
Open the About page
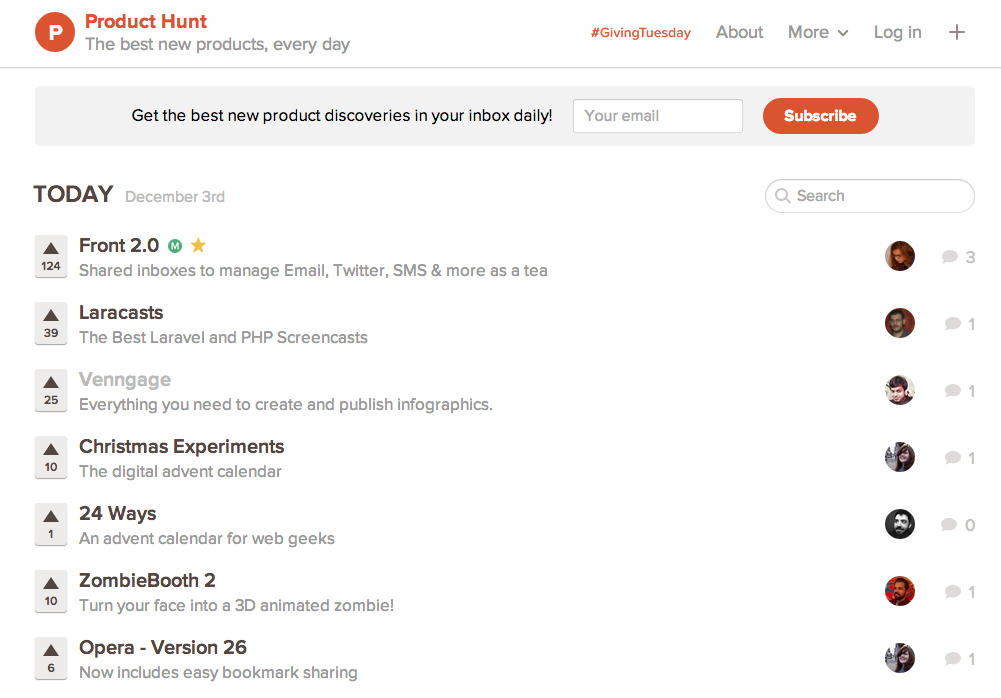click(x=739, y=32)
